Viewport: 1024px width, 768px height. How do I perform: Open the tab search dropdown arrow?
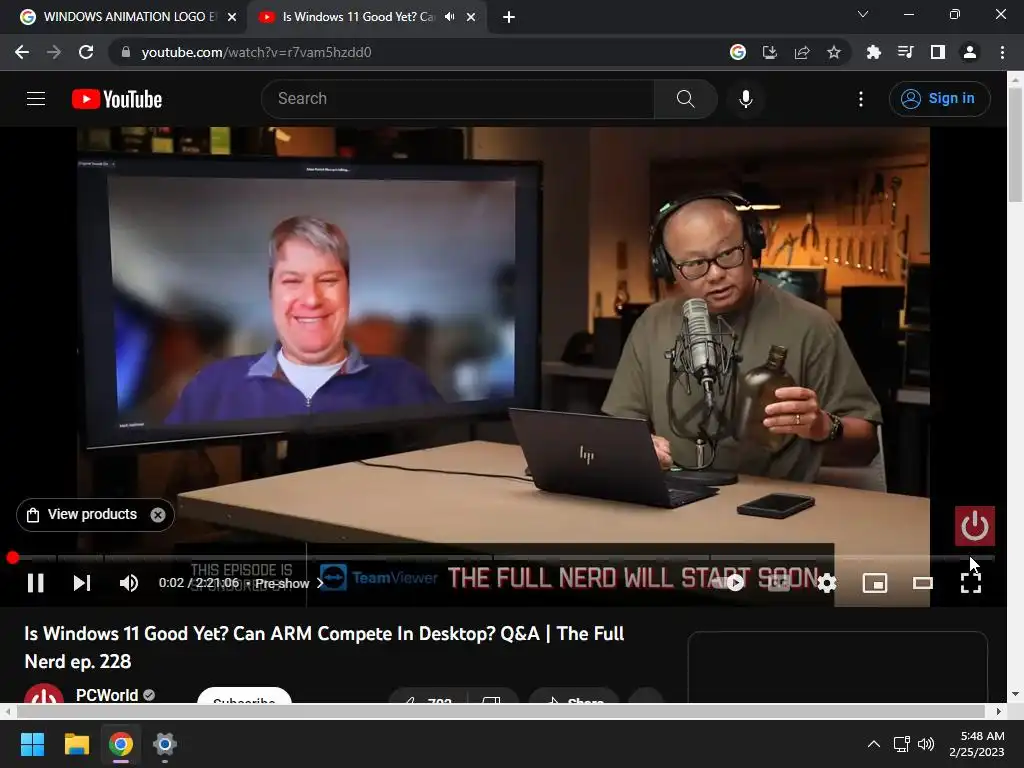pyautogui.click(x=863, y=14)
